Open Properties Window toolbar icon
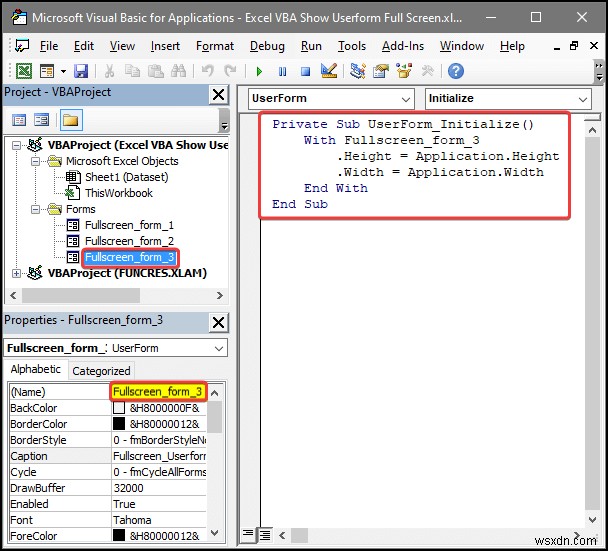 [381, 71]
